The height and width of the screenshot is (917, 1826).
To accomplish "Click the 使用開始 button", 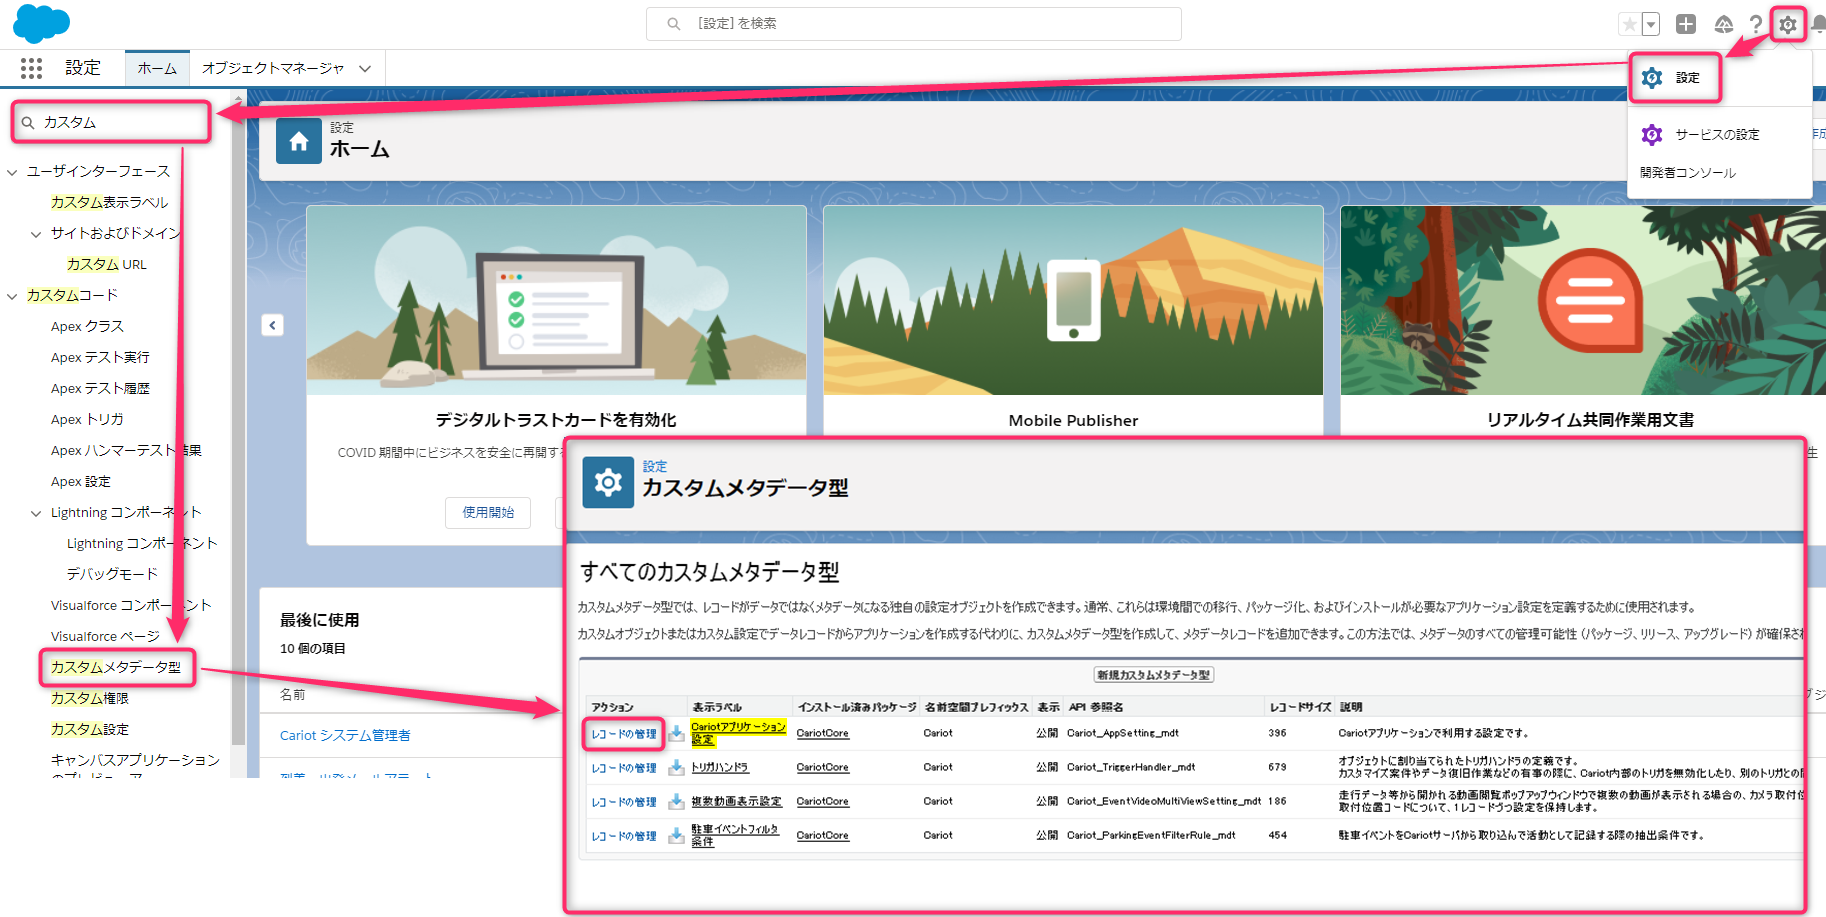I will (x=488, y=512).
